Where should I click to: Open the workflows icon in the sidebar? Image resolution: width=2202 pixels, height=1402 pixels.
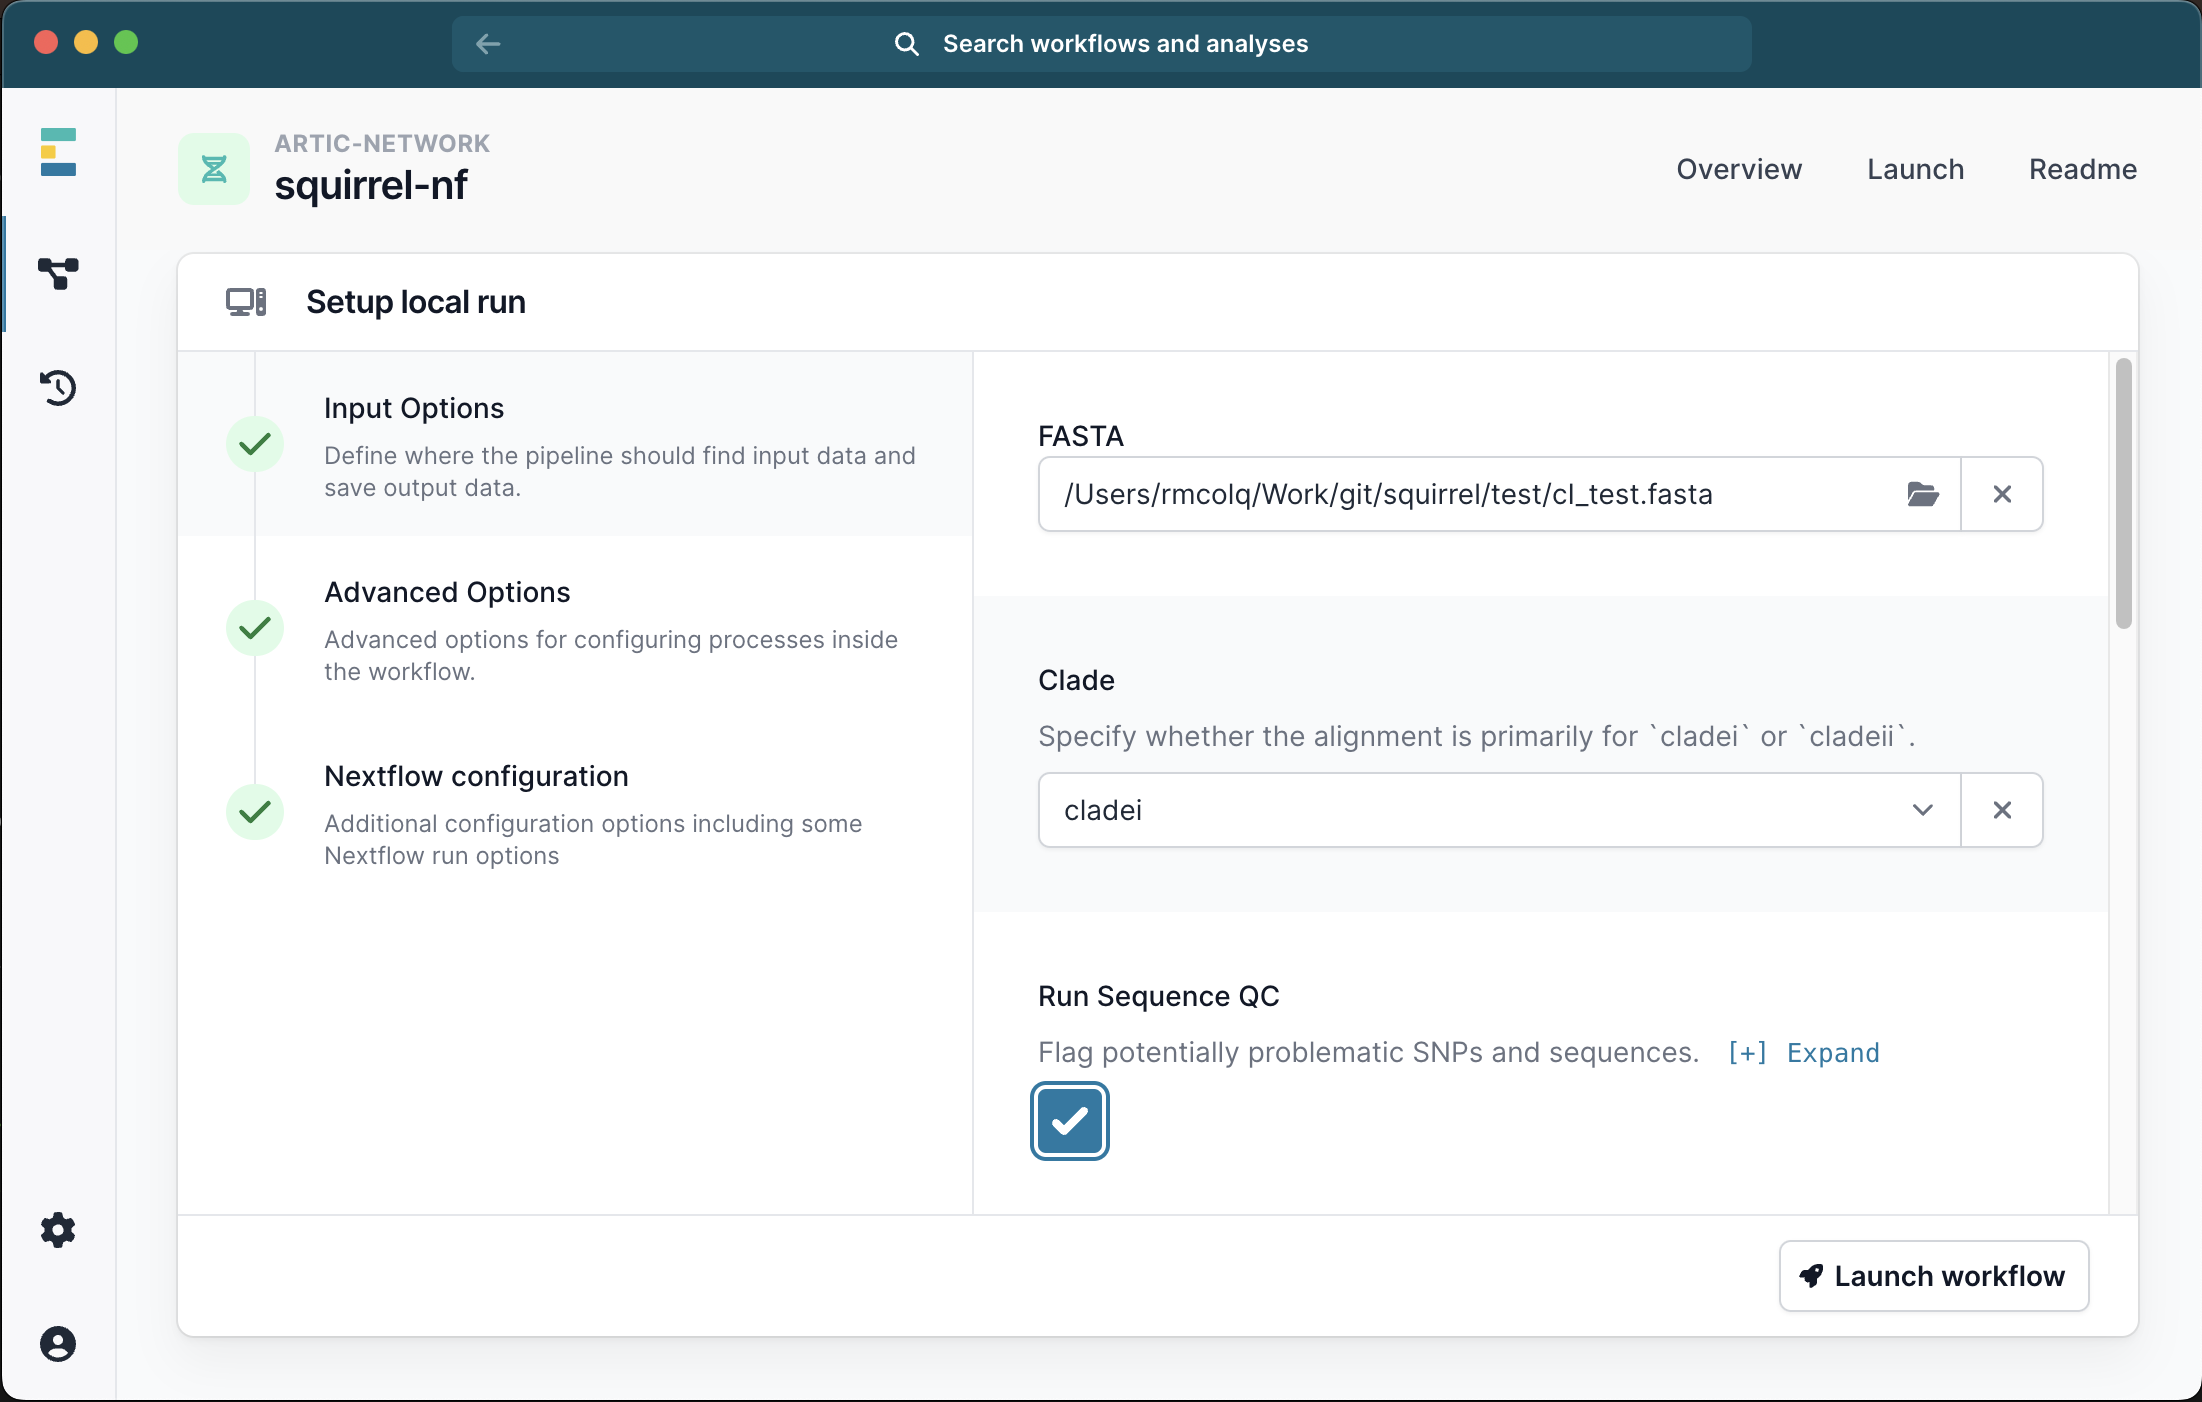[x=58, y=273]
